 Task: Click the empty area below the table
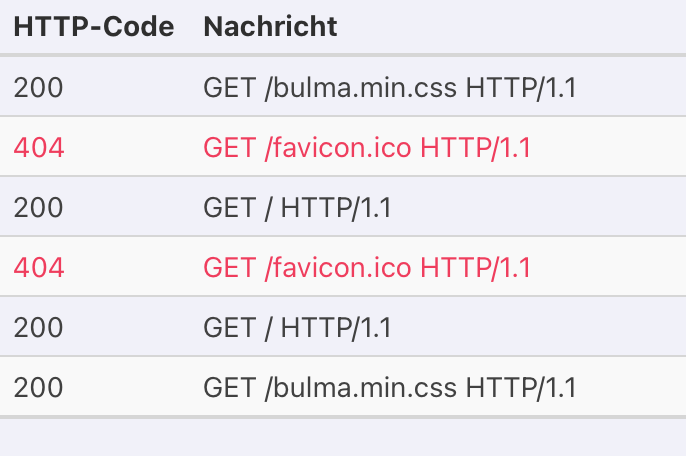point(343,436)
